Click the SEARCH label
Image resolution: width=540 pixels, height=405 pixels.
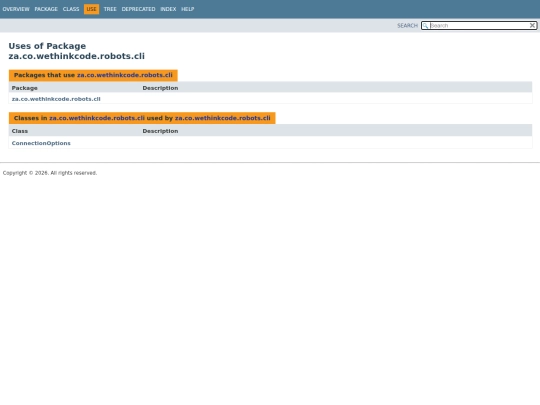[407, 25]
